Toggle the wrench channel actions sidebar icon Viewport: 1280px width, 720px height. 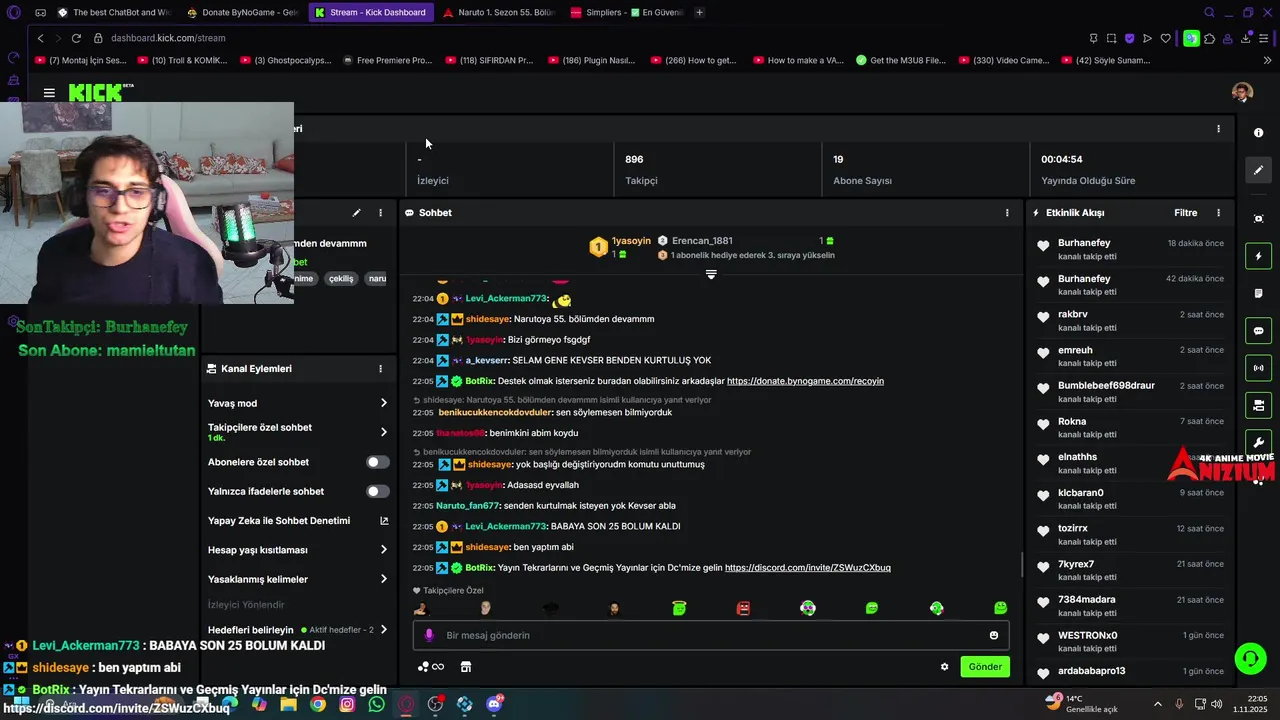pyautogui.click(x=1258, y=442)
